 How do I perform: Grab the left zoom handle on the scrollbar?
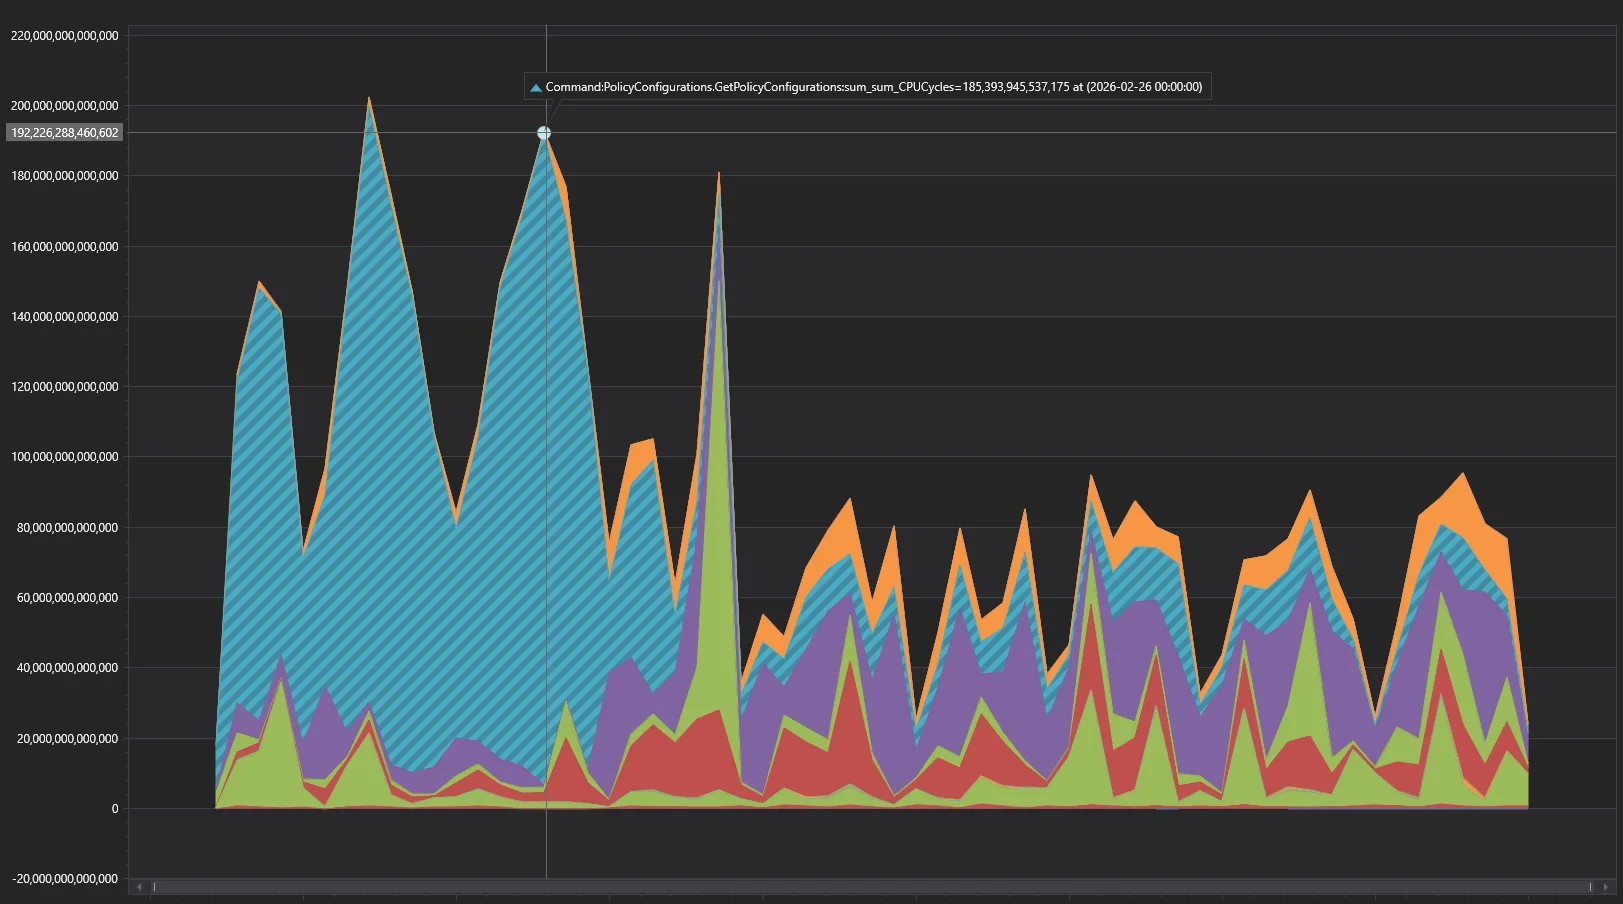154,887
